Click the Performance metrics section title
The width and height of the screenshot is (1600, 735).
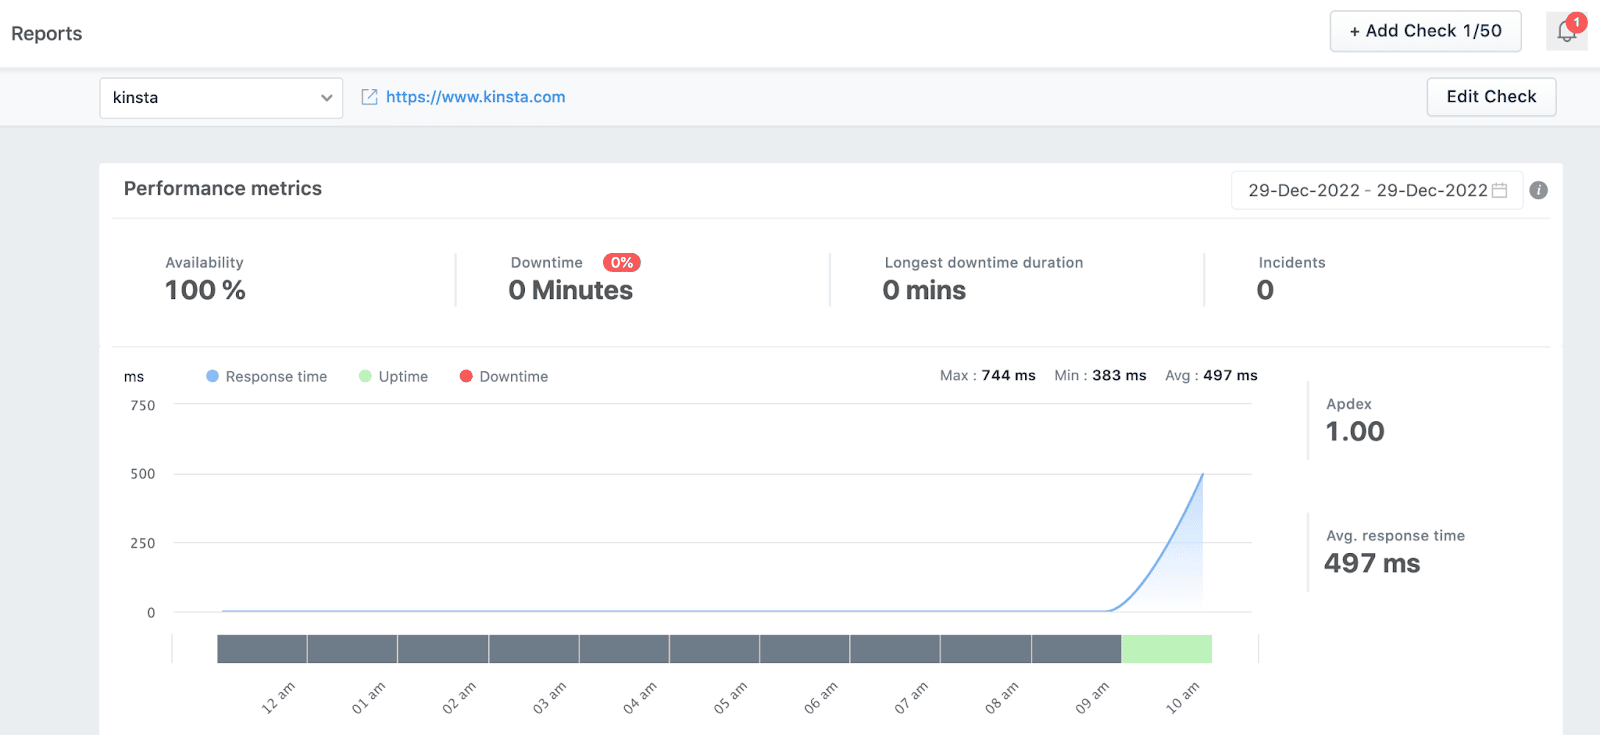[223, 189]
